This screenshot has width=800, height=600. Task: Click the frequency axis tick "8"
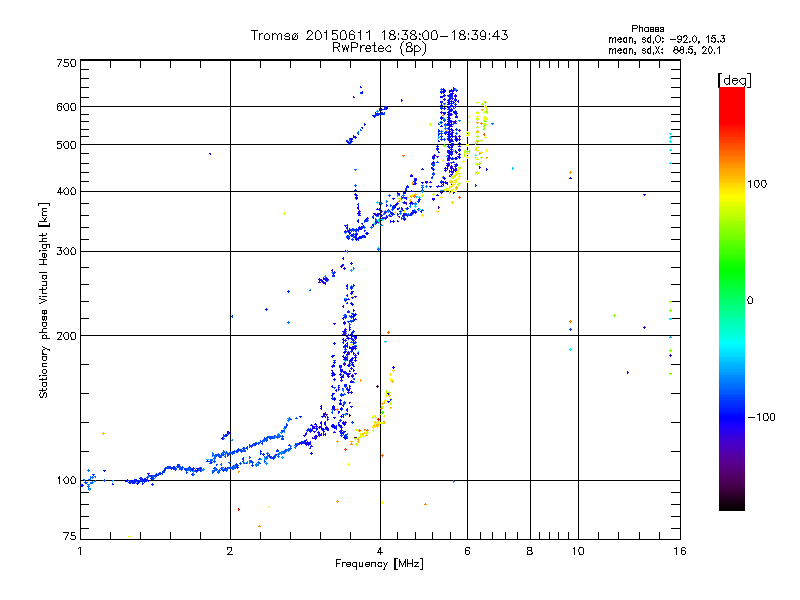coord(530,551)
